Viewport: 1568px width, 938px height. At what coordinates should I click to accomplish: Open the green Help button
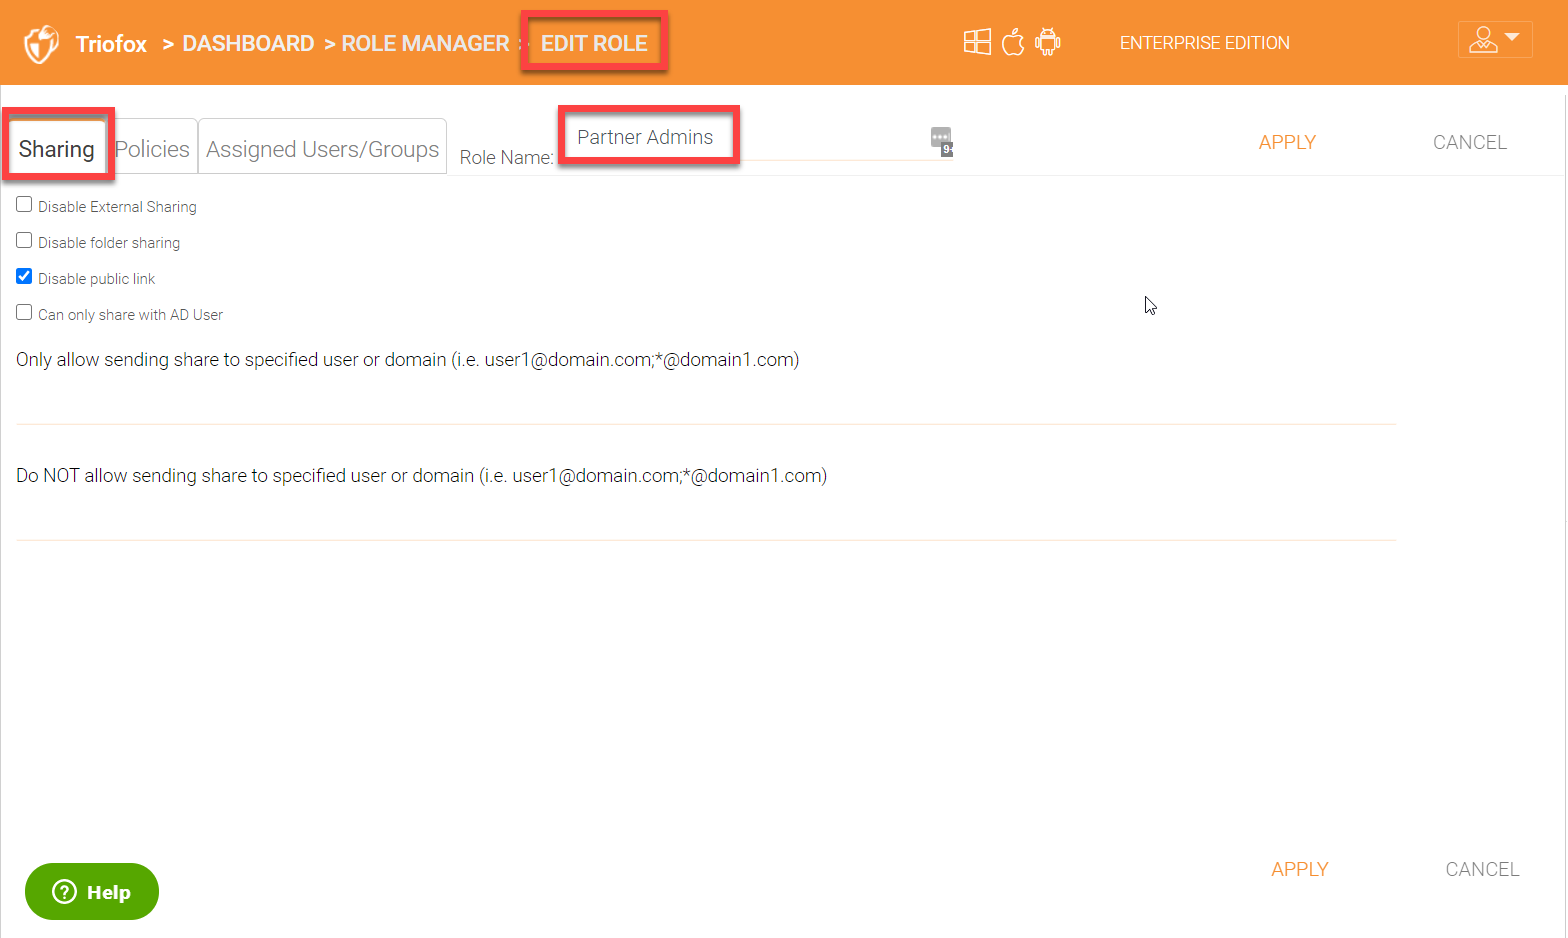coord(92,891)
